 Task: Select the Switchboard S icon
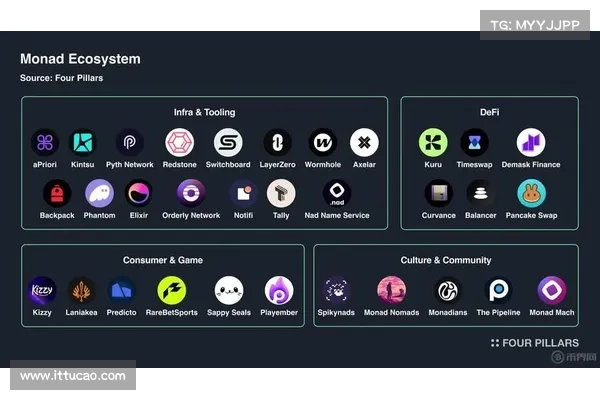point(228,143)
